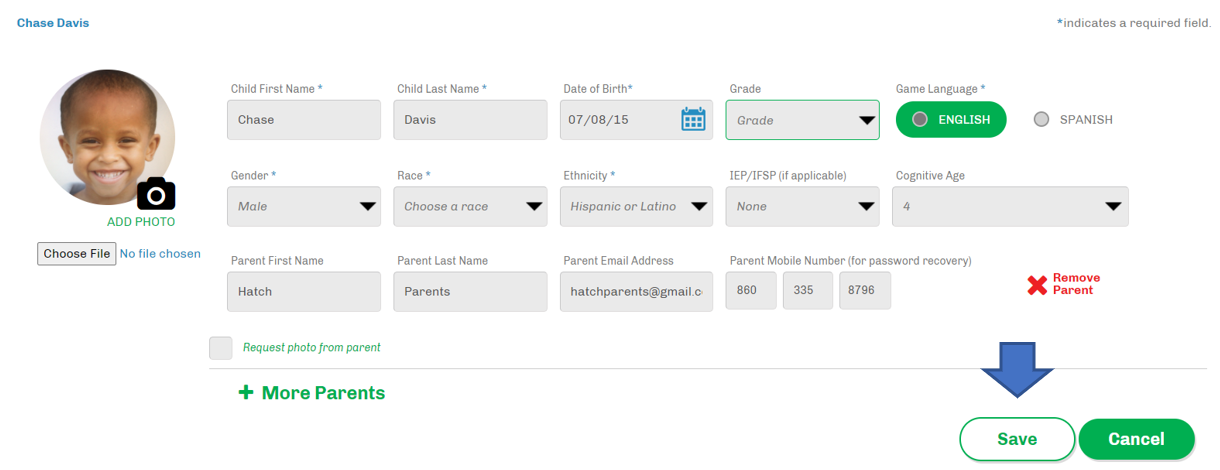This screenshot has width=1220, height=470.
Task: Click the Chase Davis name link
Action: click(53, 23)
